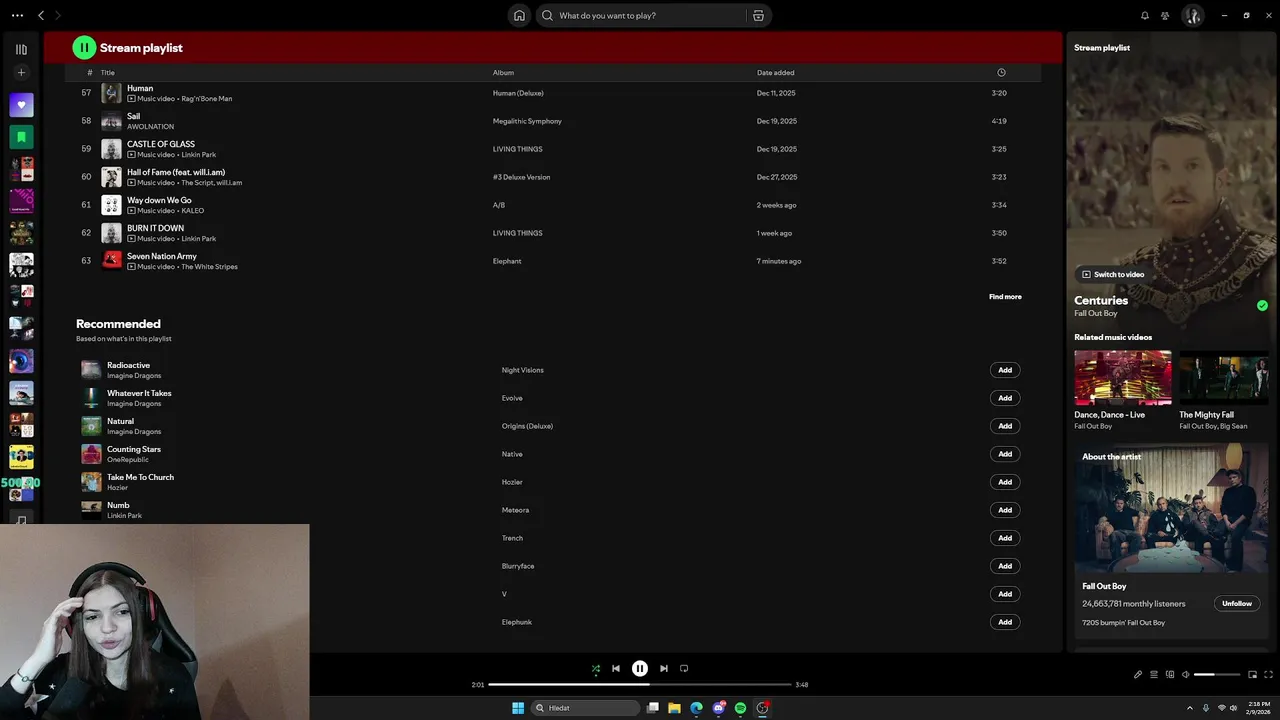The image size is (1280, 720).
Task: Create a new playlist with plus icon
Action: [x=21, y=73]
